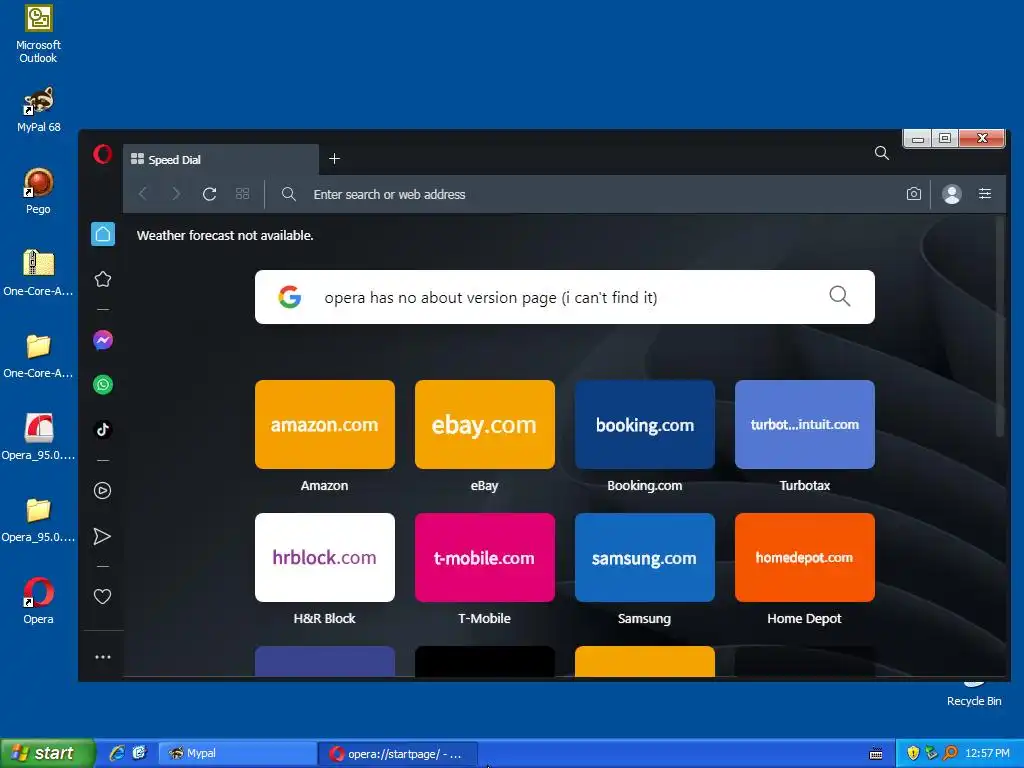This screenshot has width=1024, height=768.
Task: Select the One-Core-A zip archive on desktop
Action: click(38, 273)
